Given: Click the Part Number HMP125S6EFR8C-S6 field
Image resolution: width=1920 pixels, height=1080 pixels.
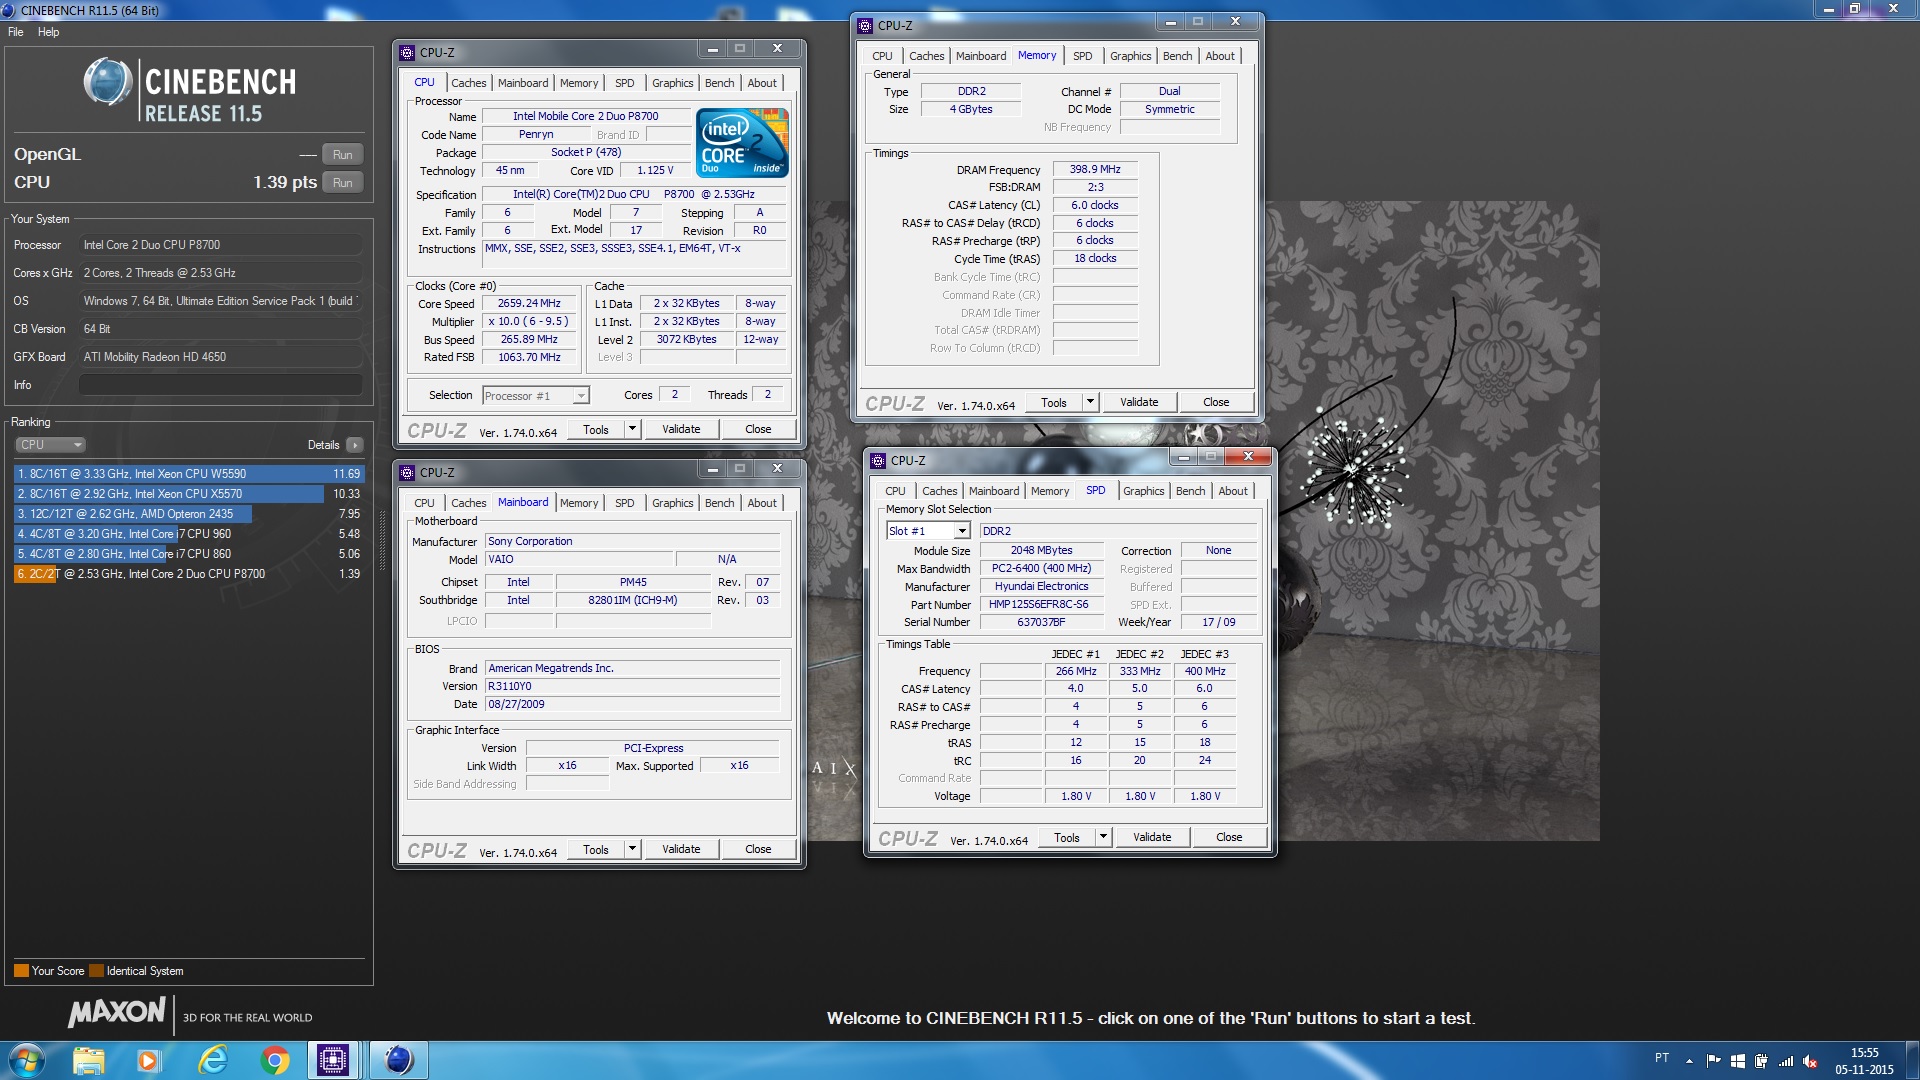Looking at the screenshot, I should click(x=1040, y=605).
